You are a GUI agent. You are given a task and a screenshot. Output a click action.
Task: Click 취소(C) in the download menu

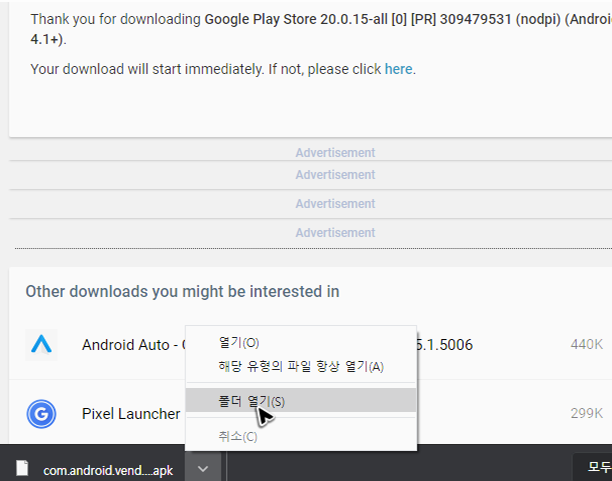click(301, 436)
